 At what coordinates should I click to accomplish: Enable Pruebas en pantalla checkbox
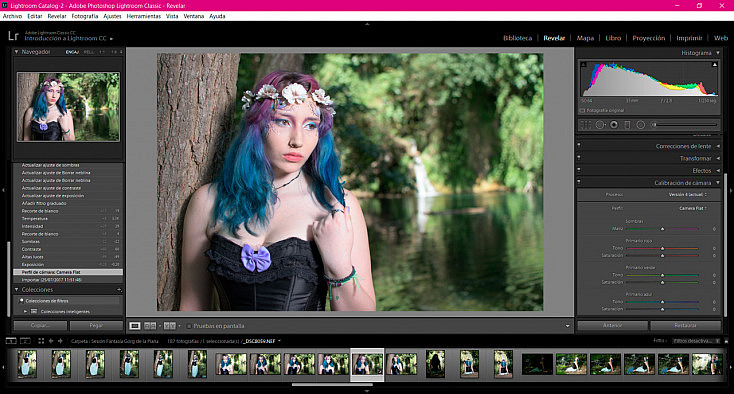(x=189, y=326)
